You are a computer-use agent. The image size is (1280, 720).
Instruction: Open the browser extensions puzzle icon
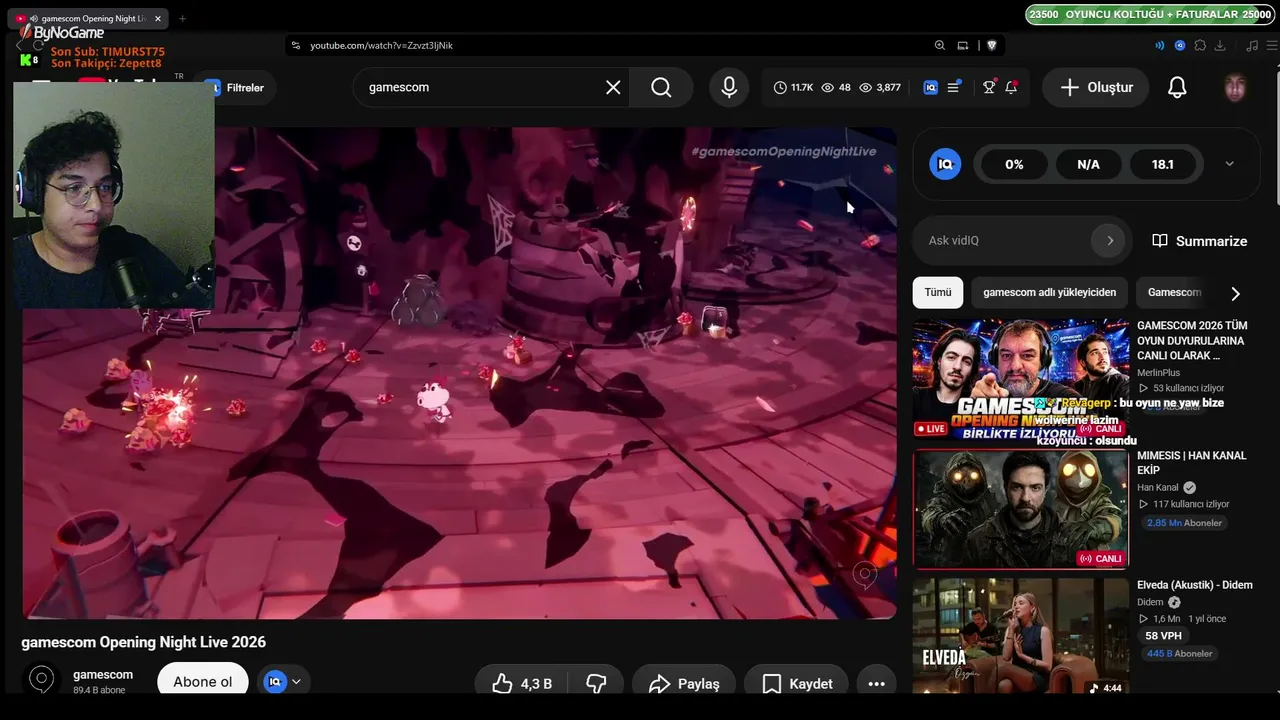pyautogui.click(x=1200, y=45)
